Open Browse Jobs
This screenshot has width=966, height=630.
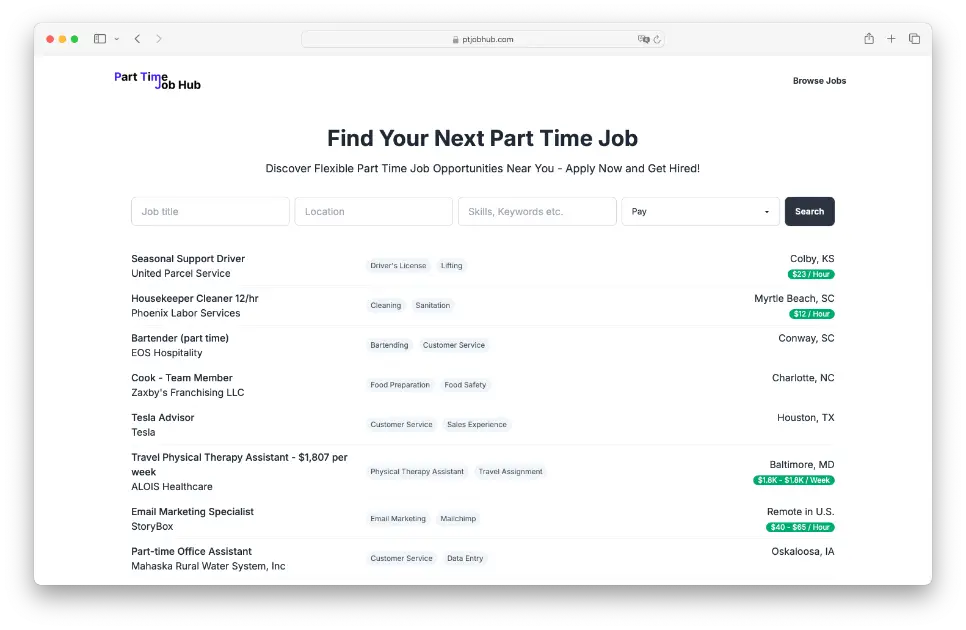819,81
